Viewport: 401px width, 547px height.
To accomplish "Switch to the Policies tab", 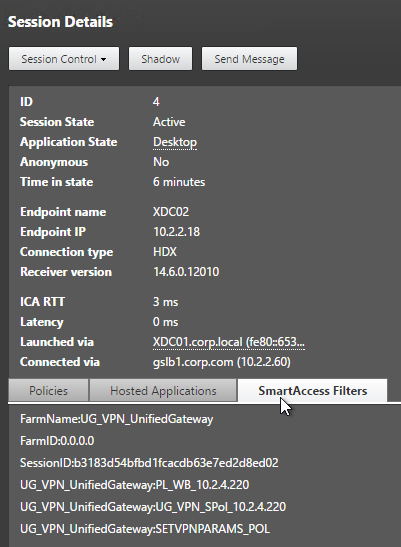I will 49,391.
